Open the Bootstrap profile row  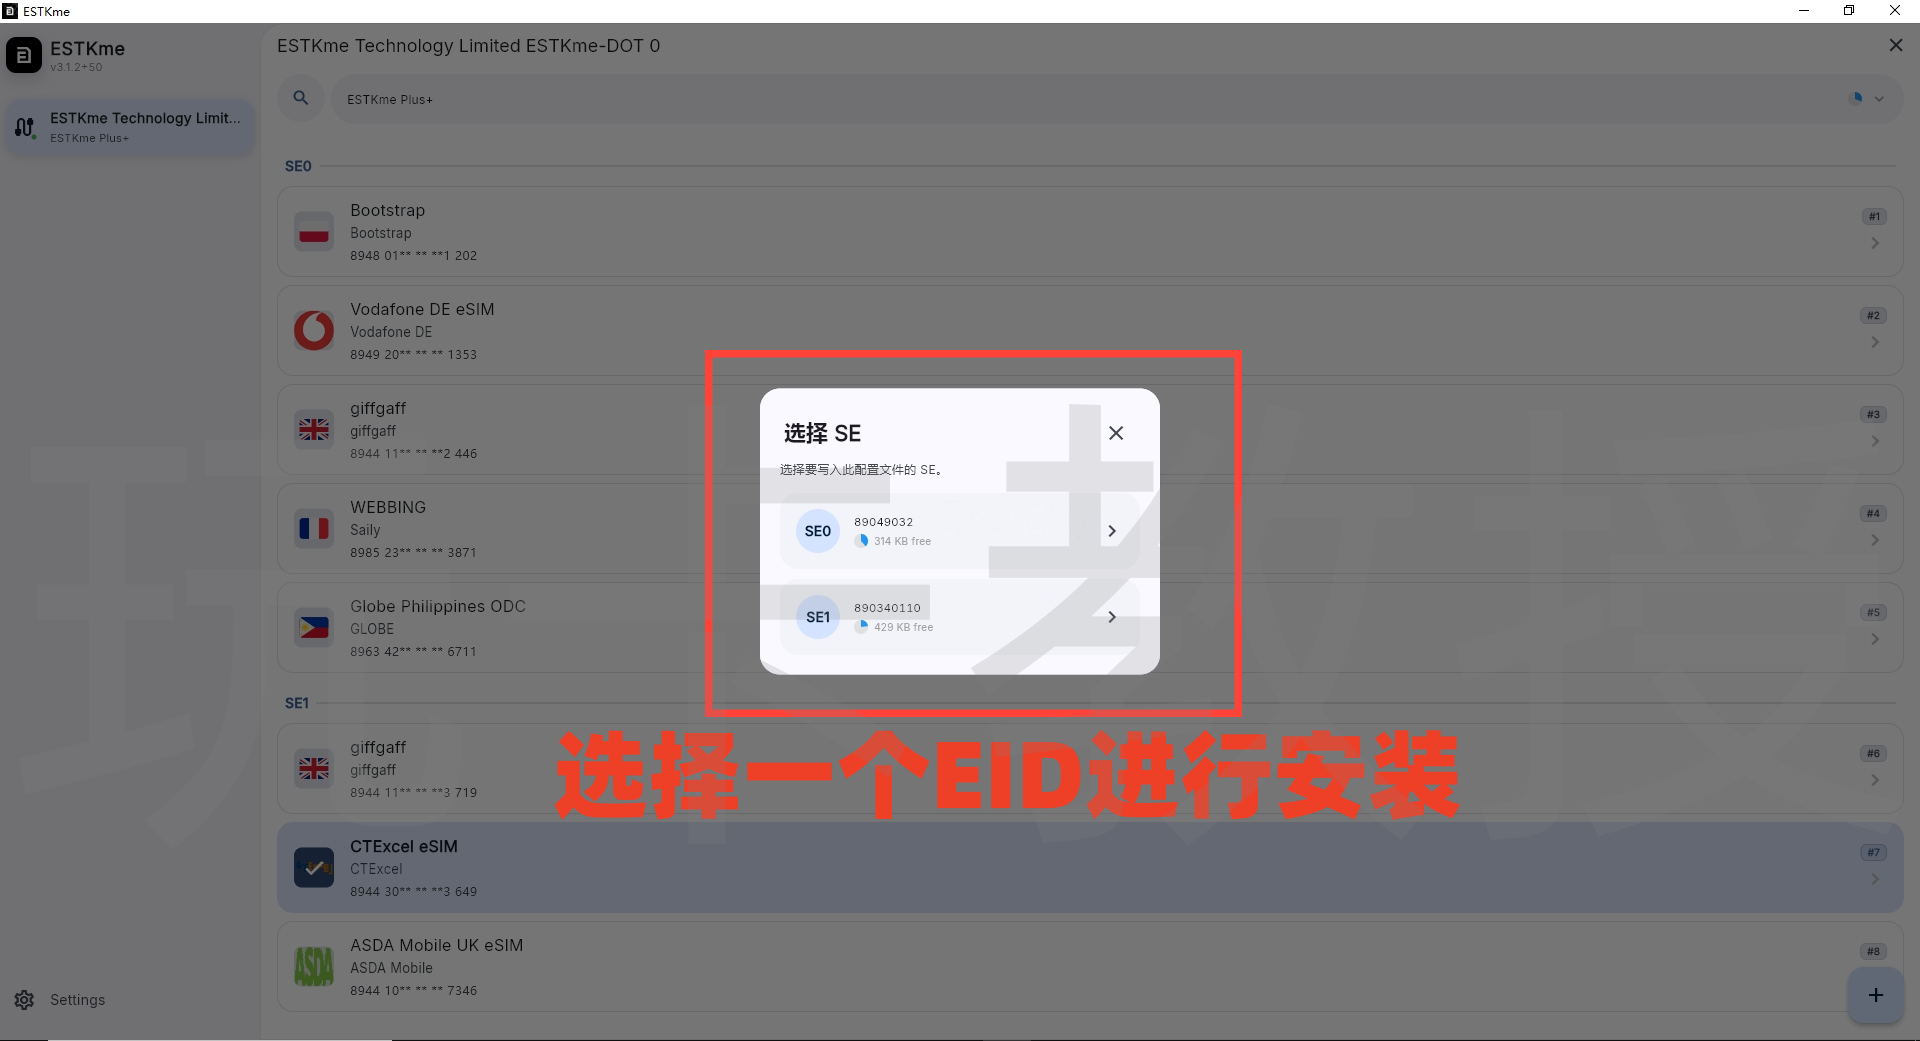coord(1090,231)
